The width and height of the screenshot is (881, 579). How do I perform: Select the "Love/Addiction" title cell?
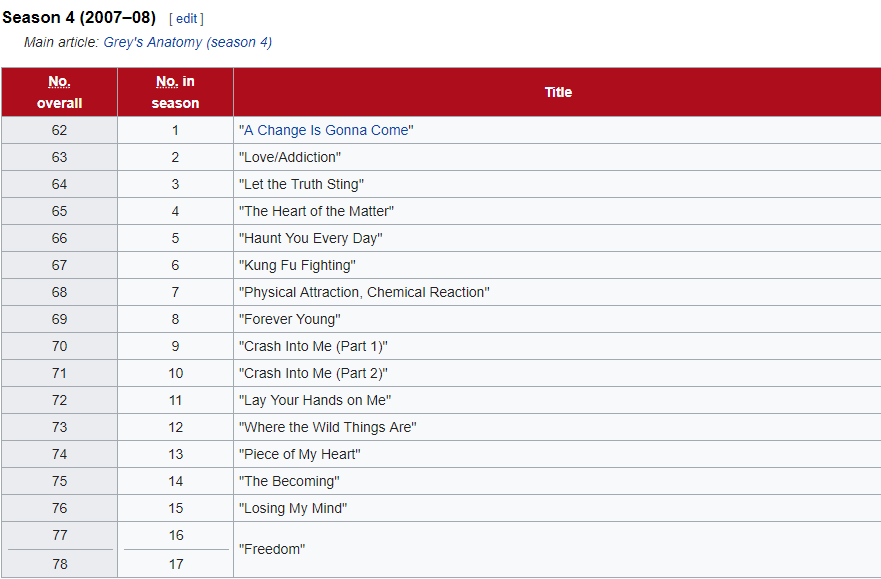click(557, 157)
